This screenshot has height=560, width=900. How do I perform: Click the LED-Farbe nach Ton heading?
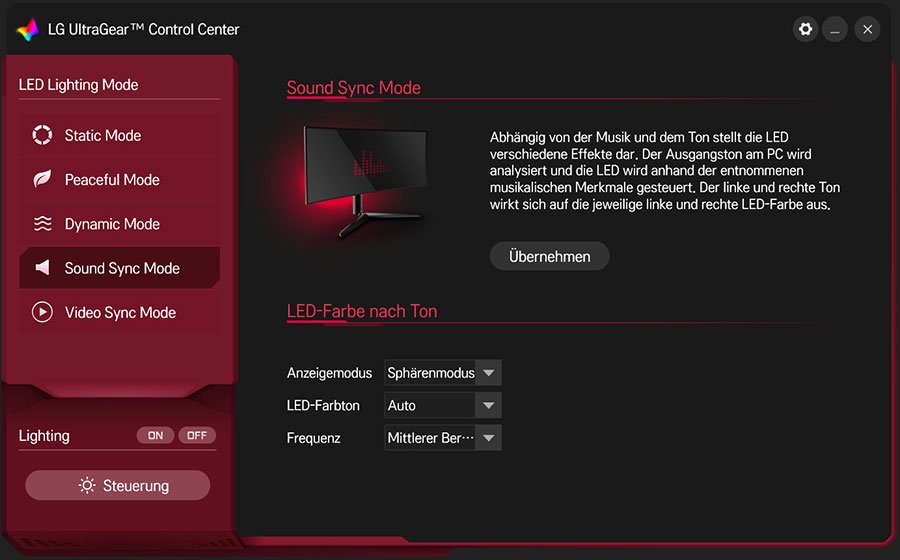(x=362, y=311)
